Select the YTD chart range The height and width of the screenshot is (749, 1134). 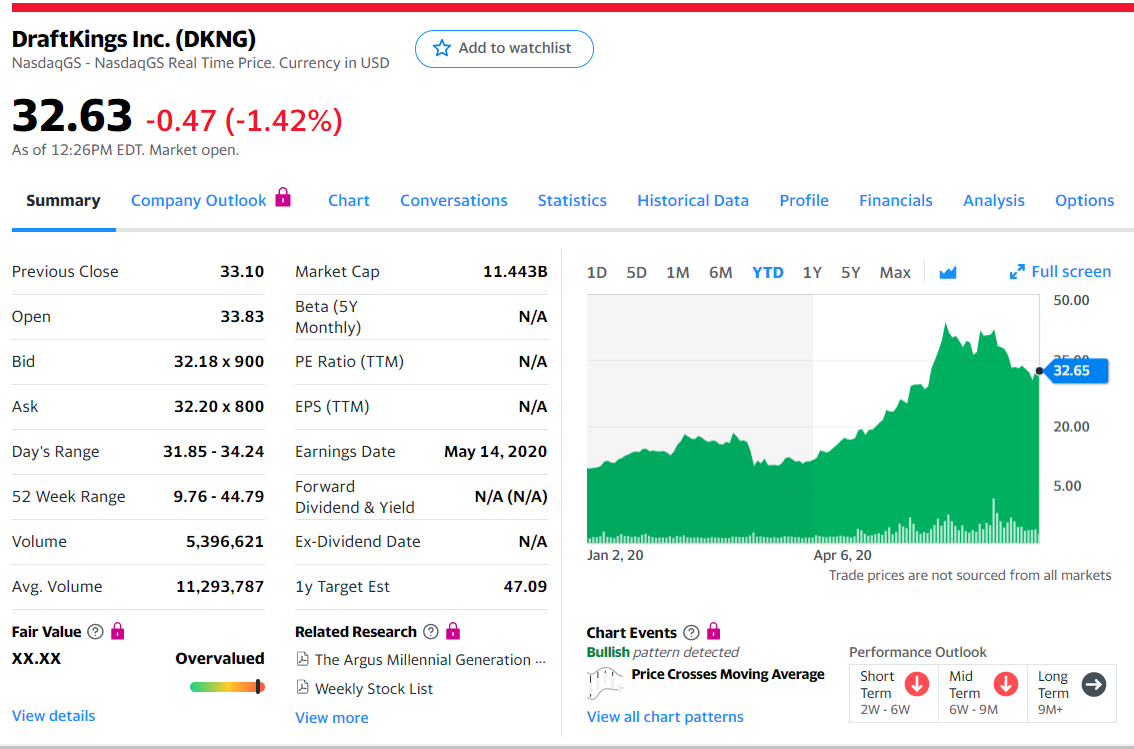coord(767,273)
